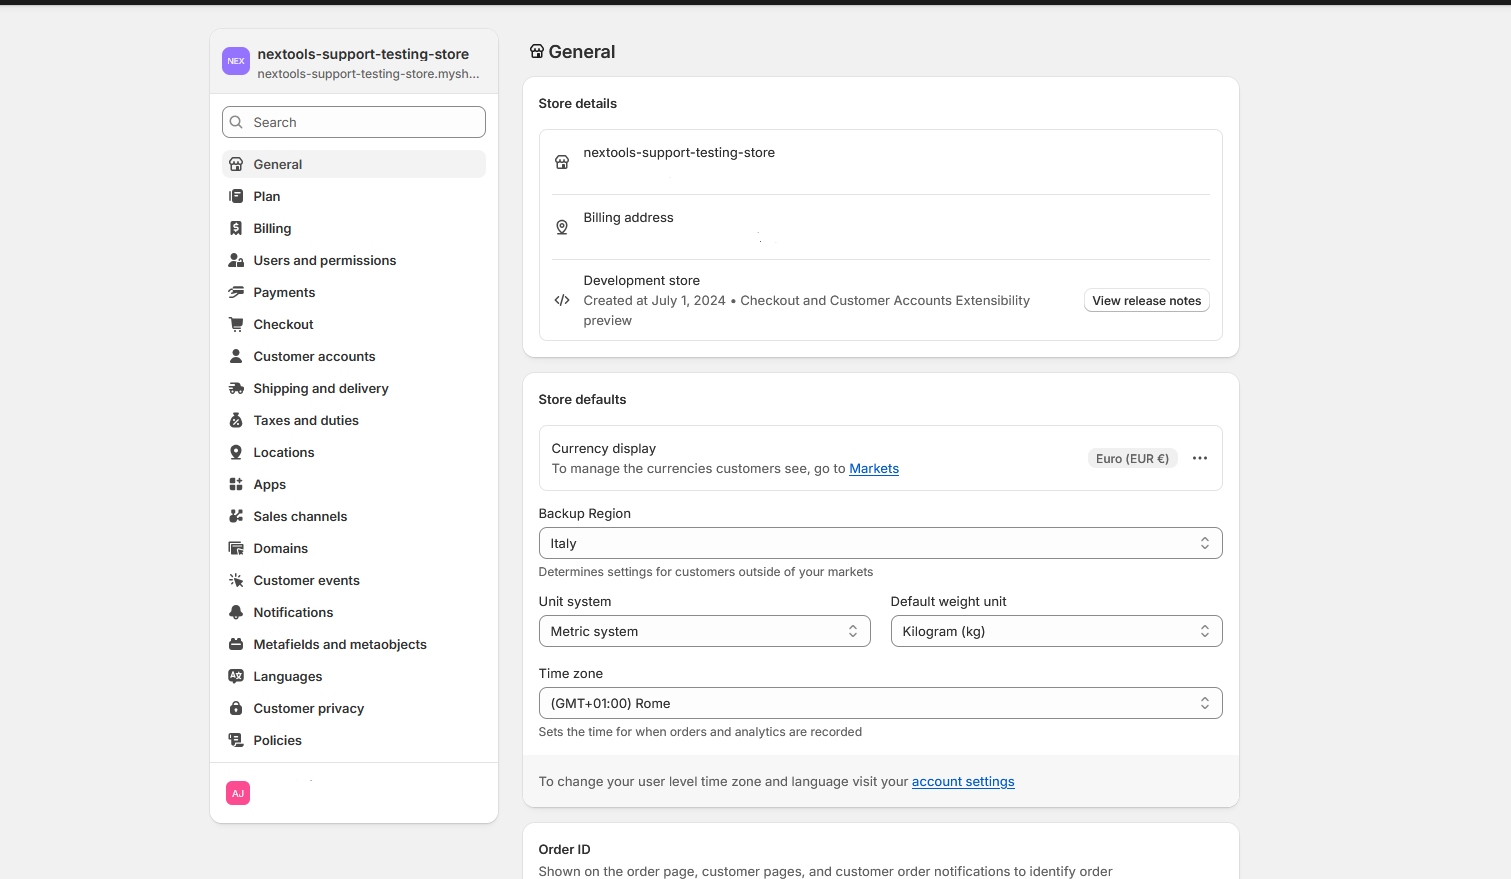The image size is (1511, 879).
Task: Expand the Unit system dropdown
Action: click(x=704, y=631)
